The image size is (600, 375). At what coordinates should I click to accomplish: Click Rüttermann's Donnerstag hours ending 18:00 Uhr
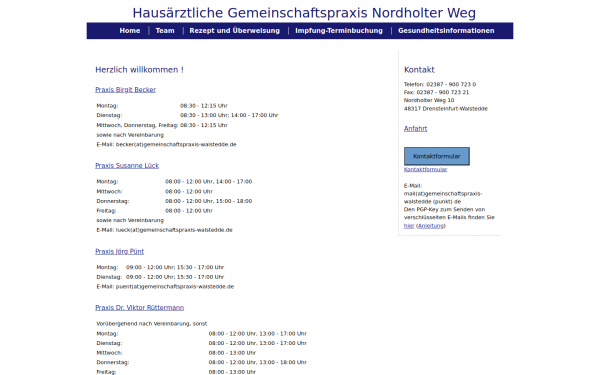coord(258,362)
